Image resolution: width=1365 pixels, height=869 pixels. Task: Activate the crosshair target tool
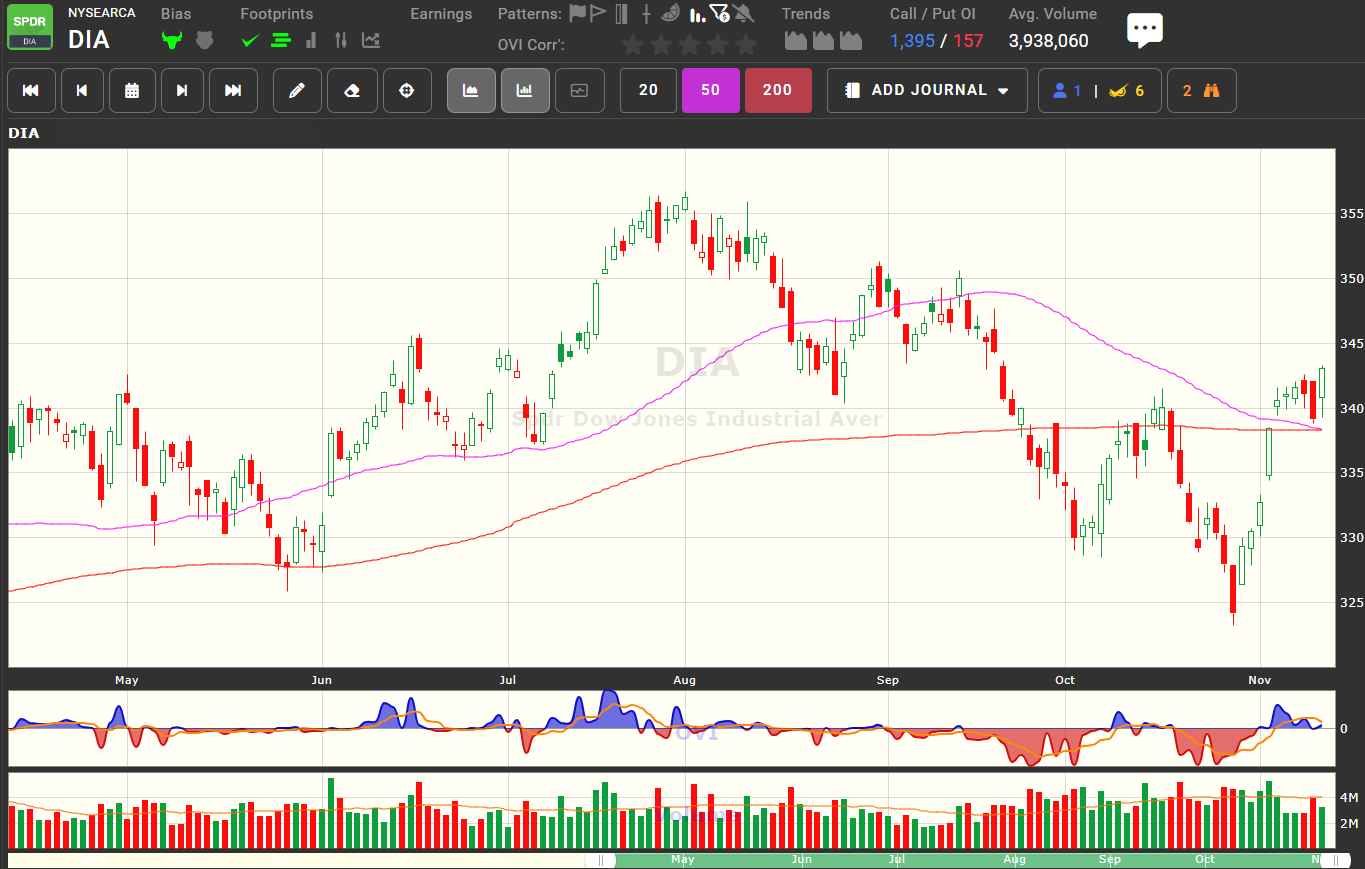click(x=407, y=90)
